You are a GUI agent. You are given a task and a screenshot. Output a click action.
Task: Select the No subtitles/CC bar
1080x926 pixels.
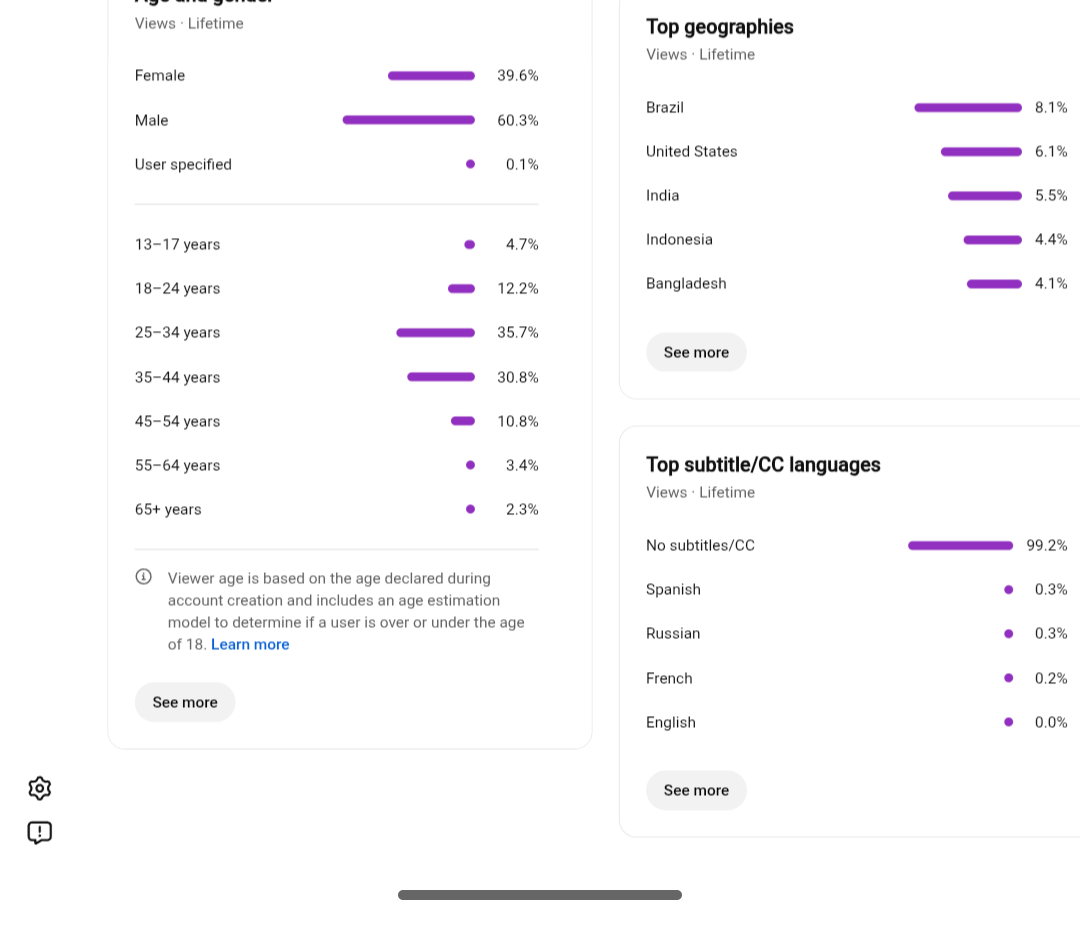960,546
